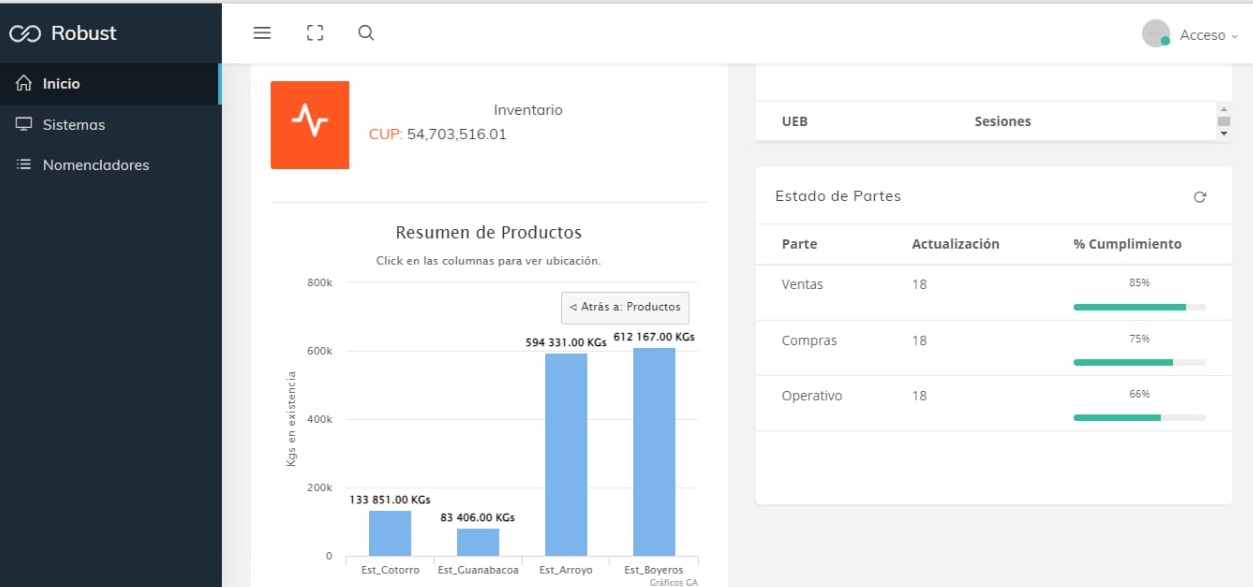
Task: Click the Est_Cotorro chart column
Action: pyautogui.click(x=390, y=533)
